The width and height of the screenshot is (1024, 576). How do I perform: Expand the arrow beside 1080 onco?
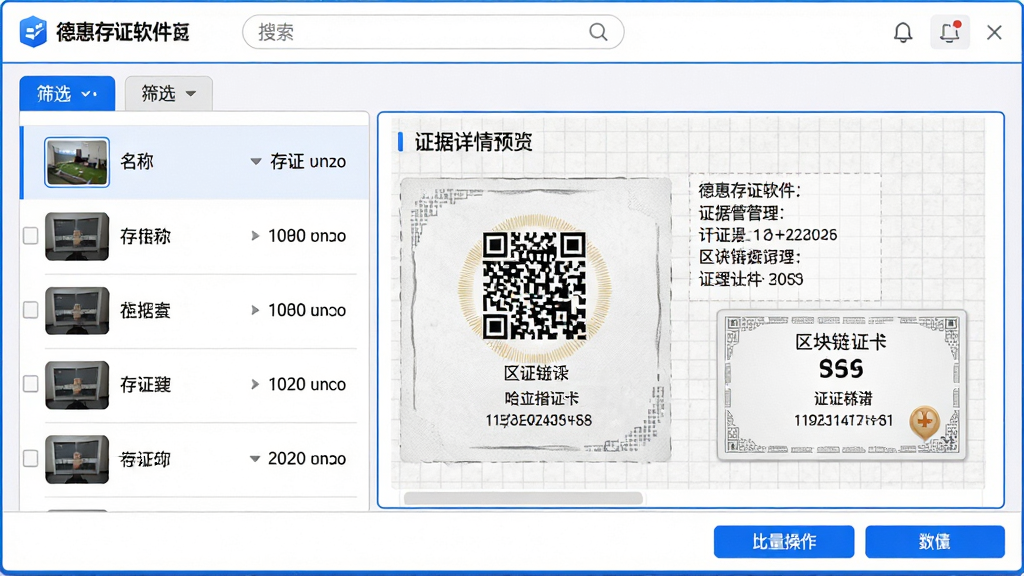click(255, 236)
